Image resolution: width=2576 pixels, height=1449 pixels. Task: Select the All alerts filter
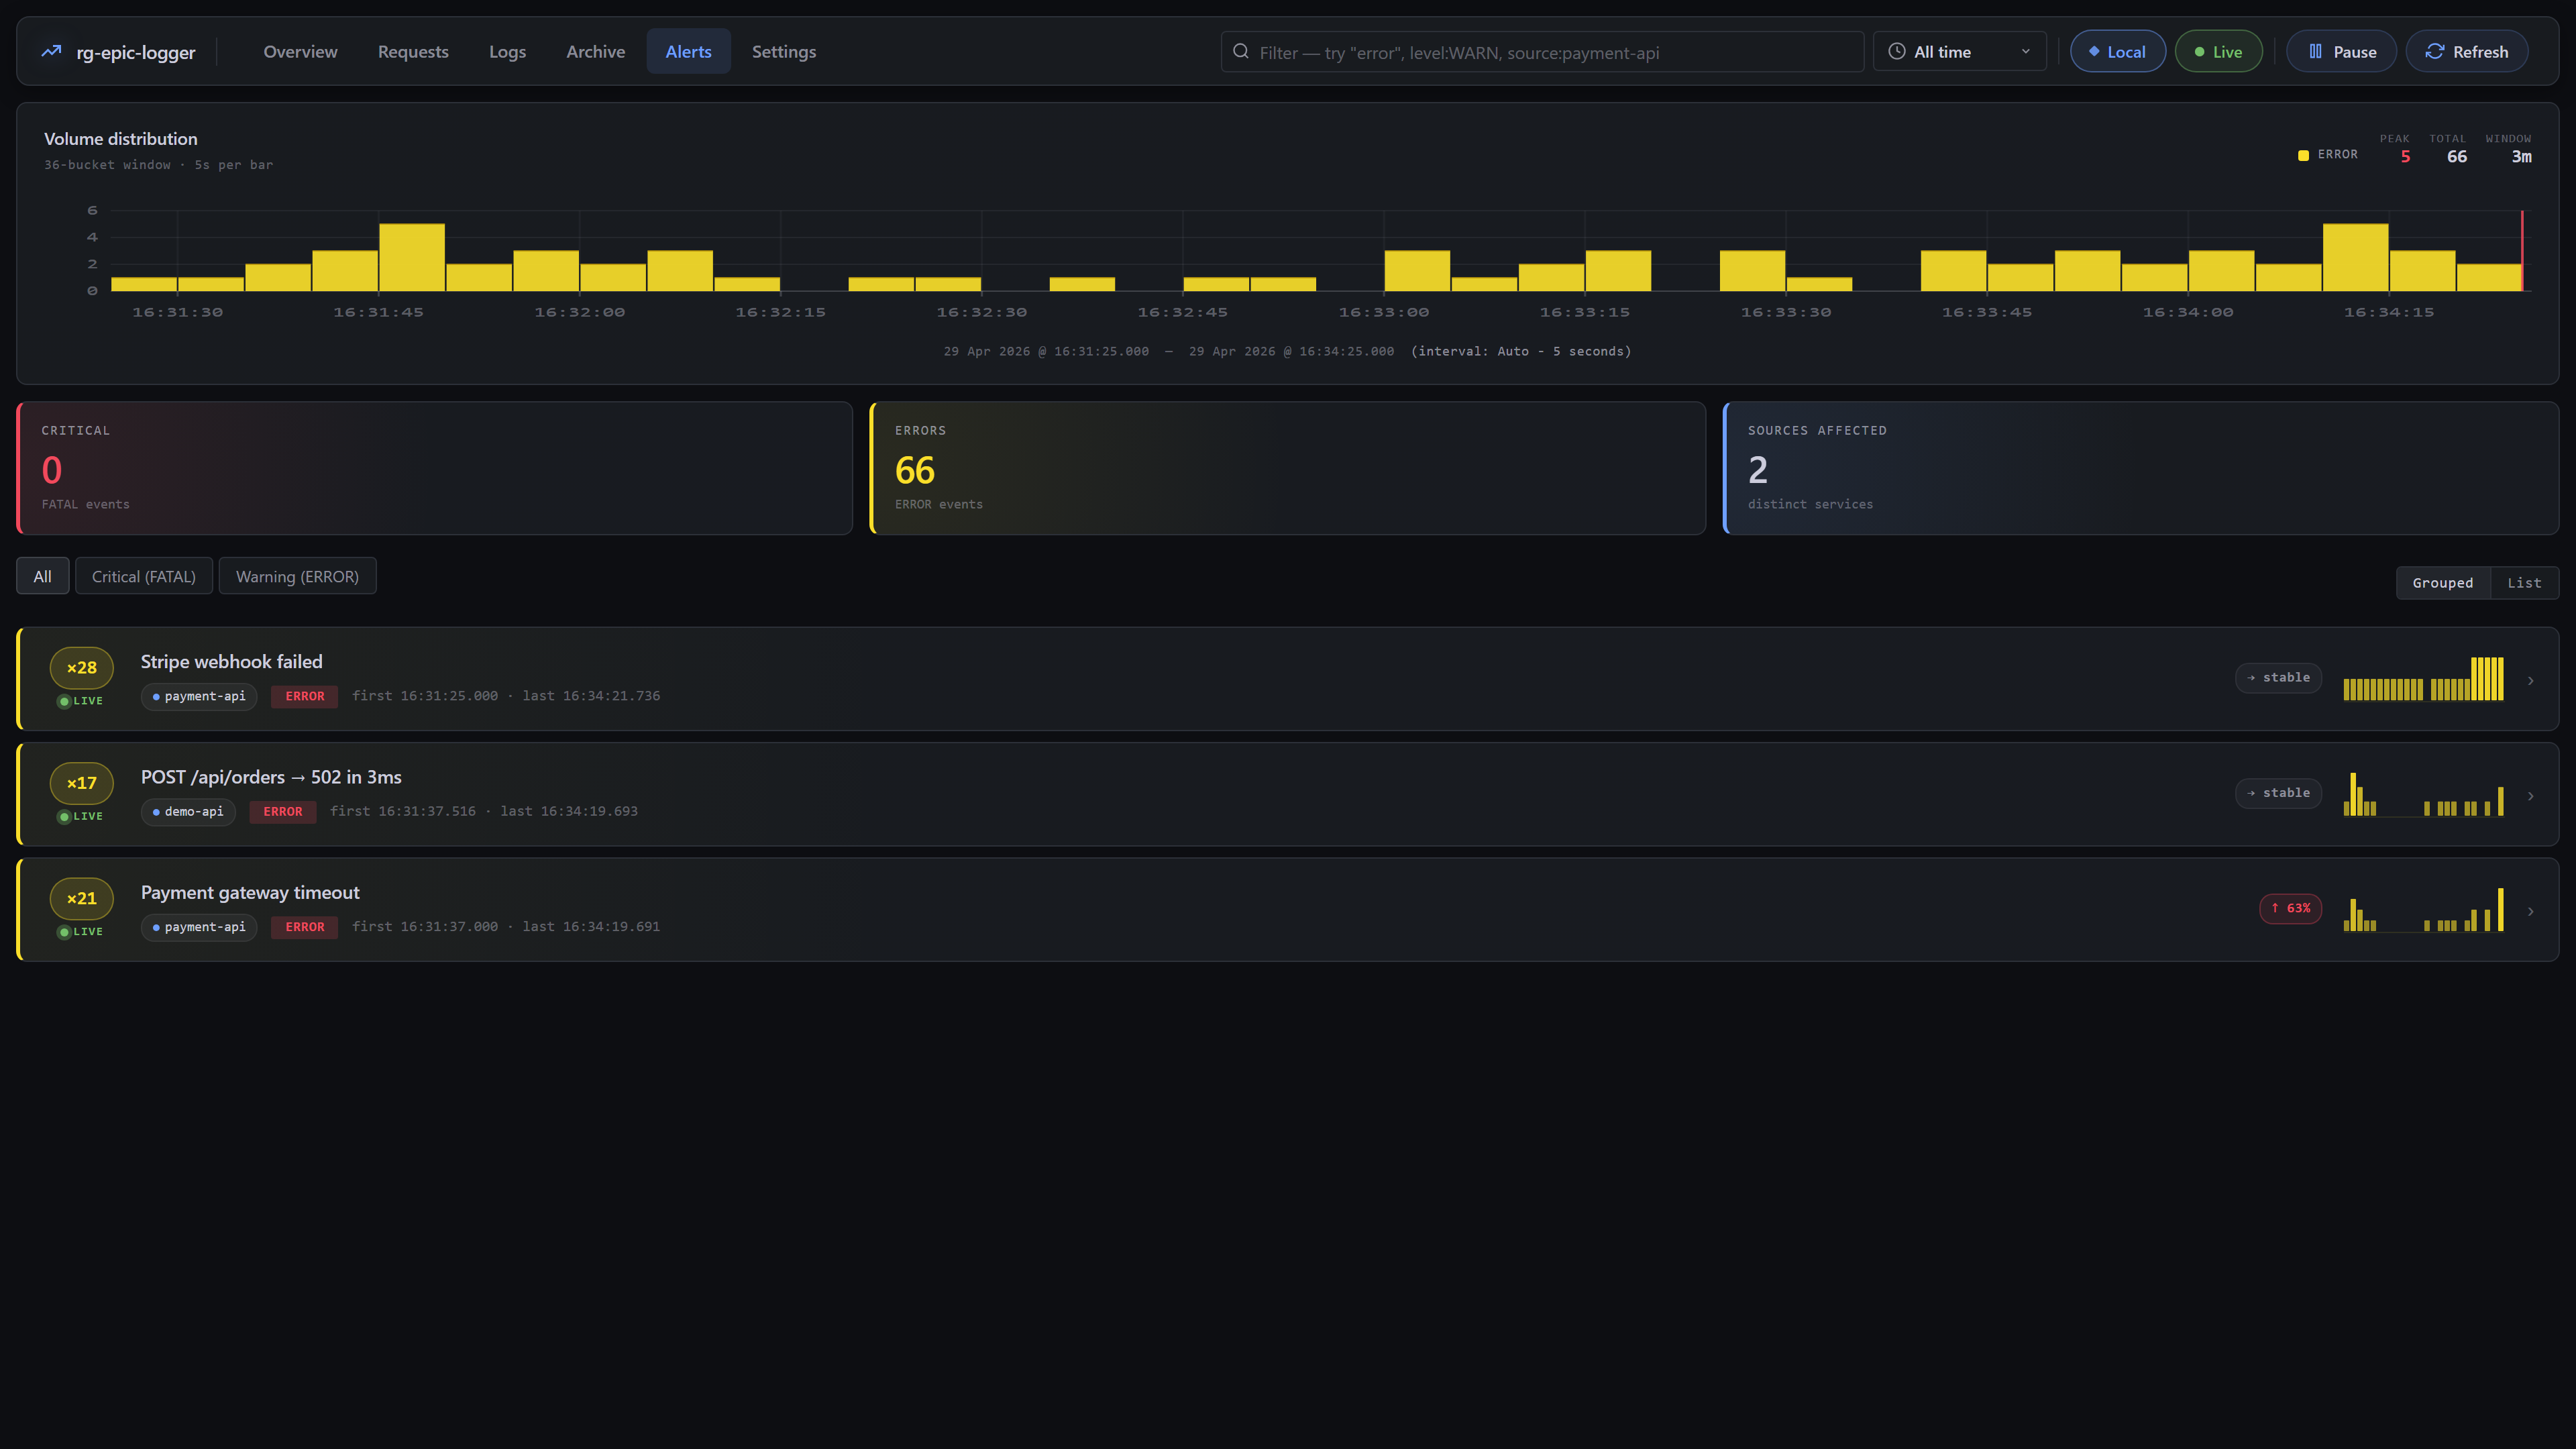[42, 576]
